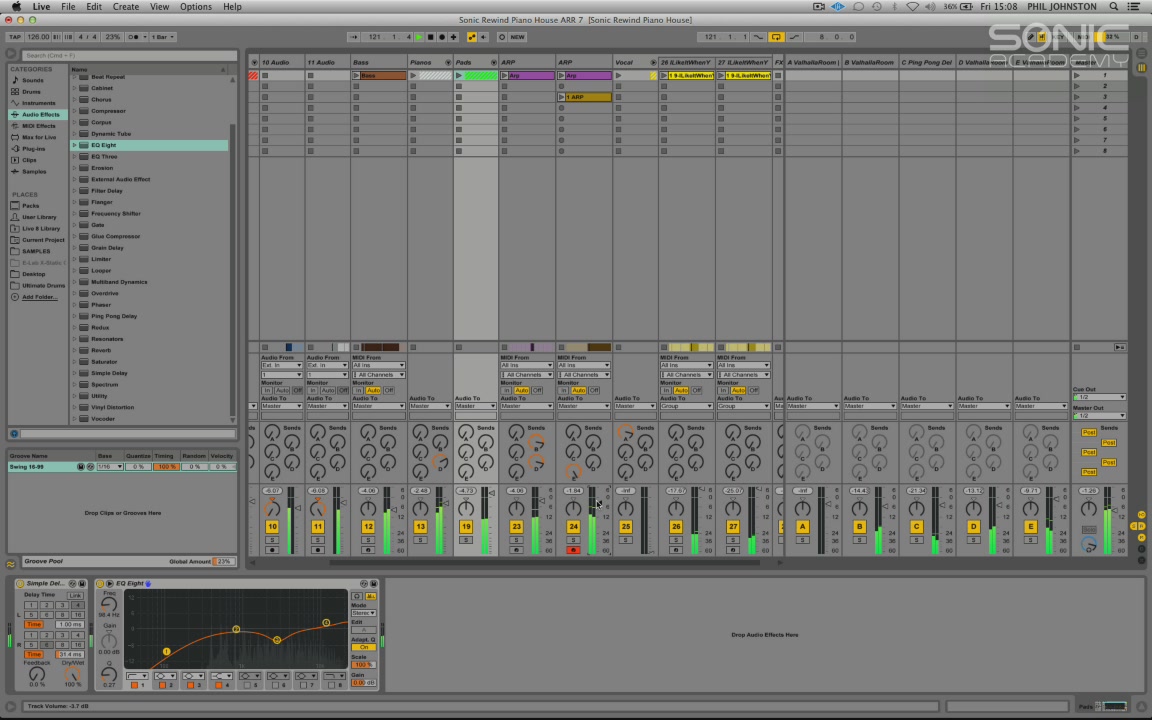The image size is (1152, 720).
Task: Solo track 12 Bass
Action: click(x=368, y=540)
